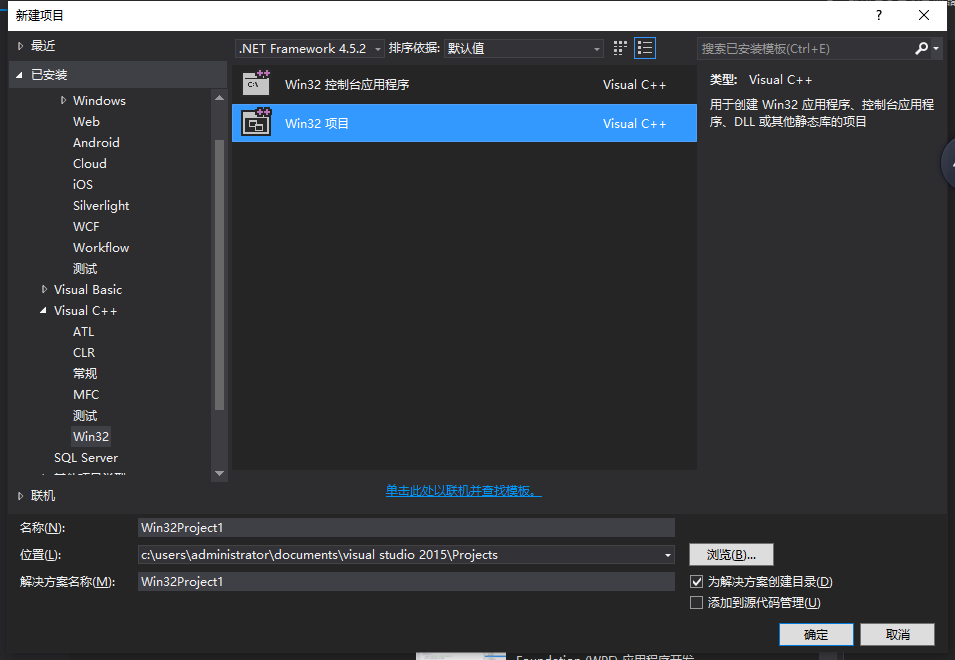The image size is (955, 660).
Task: Select the Win32 tree category
Action: [x=91, y=437]
